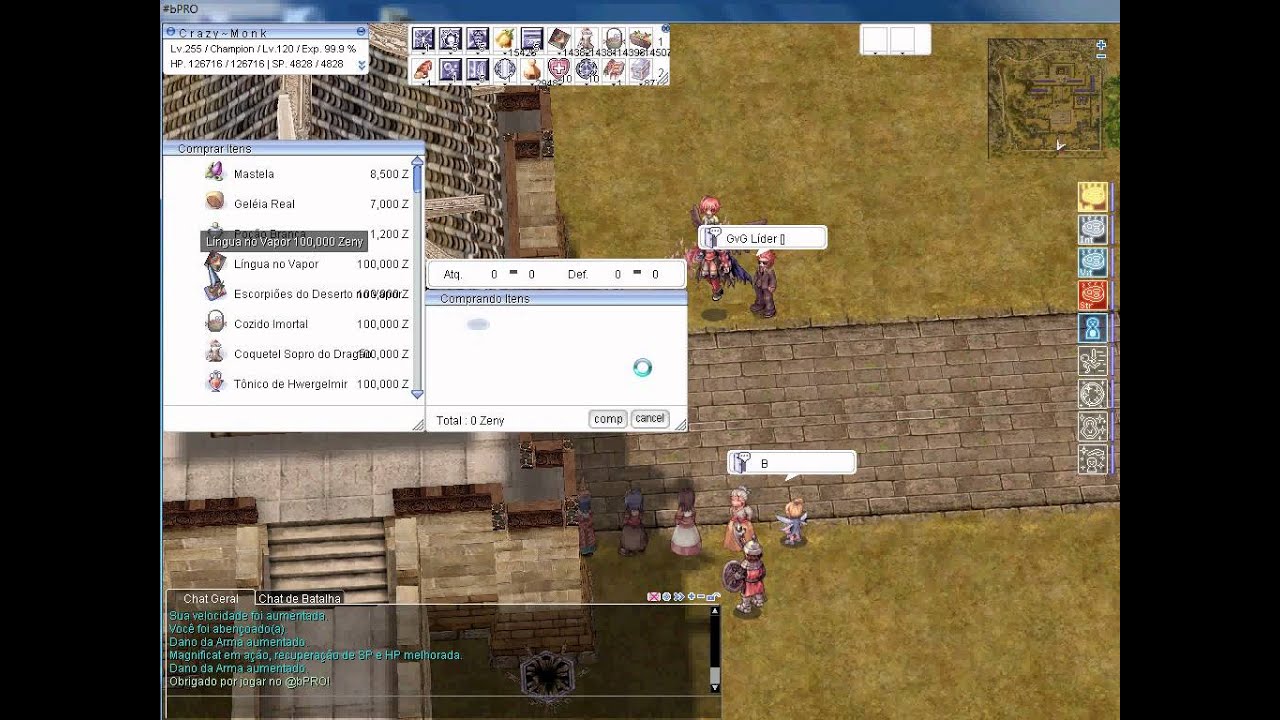The height and width of the screenshot is (720, 1280).
Task: Select the Geléia Real item icon
Action: coord(214,202)
